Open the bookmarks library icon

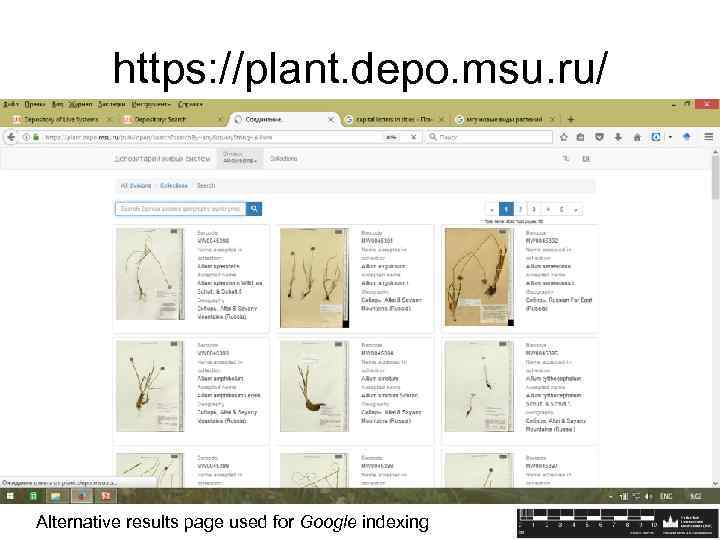click(580, 137)
